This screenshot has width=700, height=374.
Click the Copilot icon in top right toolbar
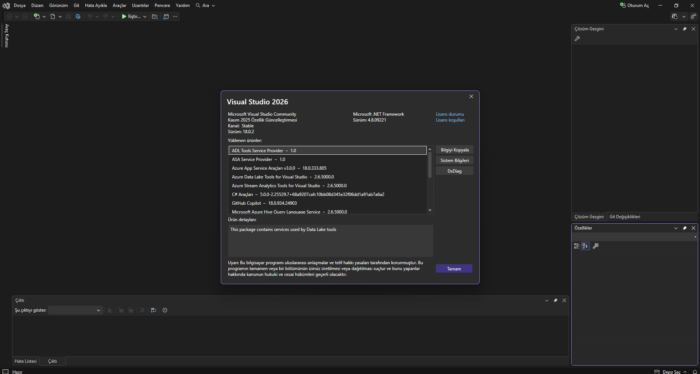[x=675, y=17]
